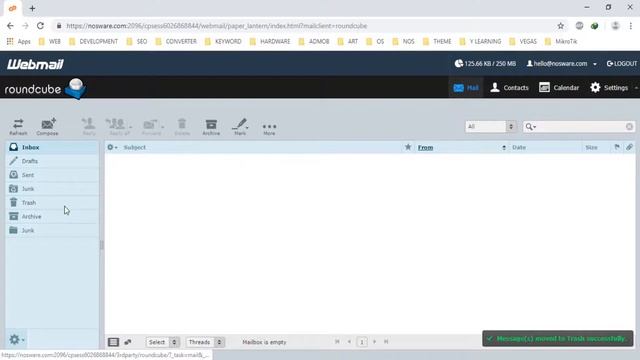Click the star column header icon
Screen dimensions: 640x360
(408, 147)
